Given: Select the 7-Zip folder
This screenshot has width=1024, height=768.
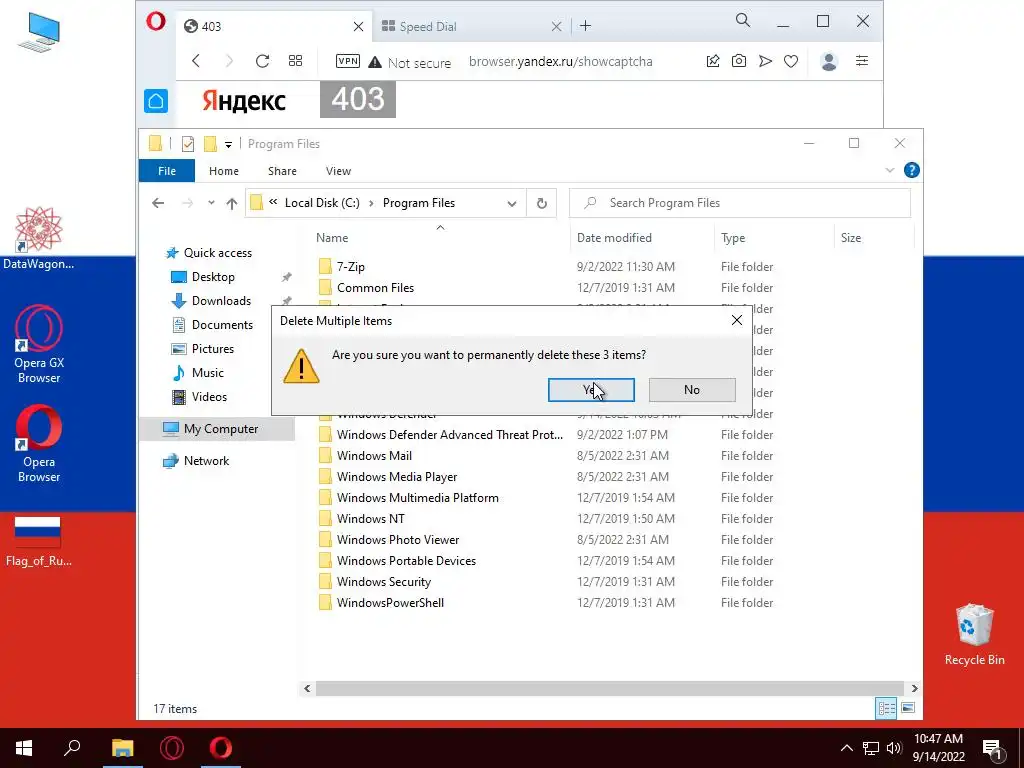Looking at the screenshot, I should click(351, 266).
